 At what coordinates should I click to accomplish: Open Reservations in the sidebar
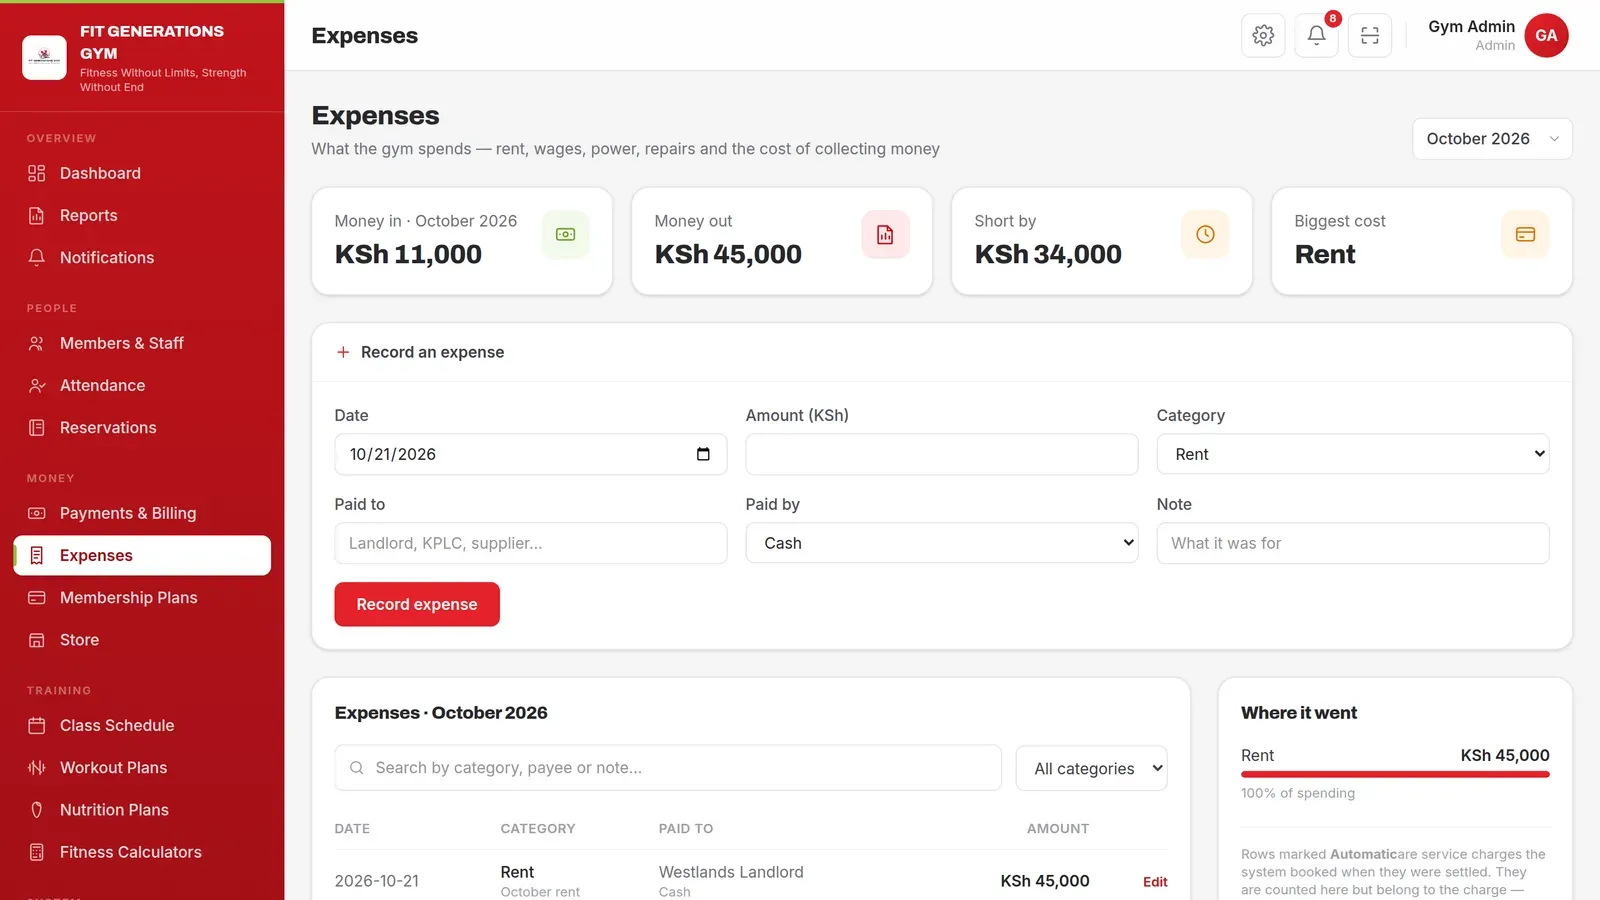pyautogui.click(x=142, y=428)
